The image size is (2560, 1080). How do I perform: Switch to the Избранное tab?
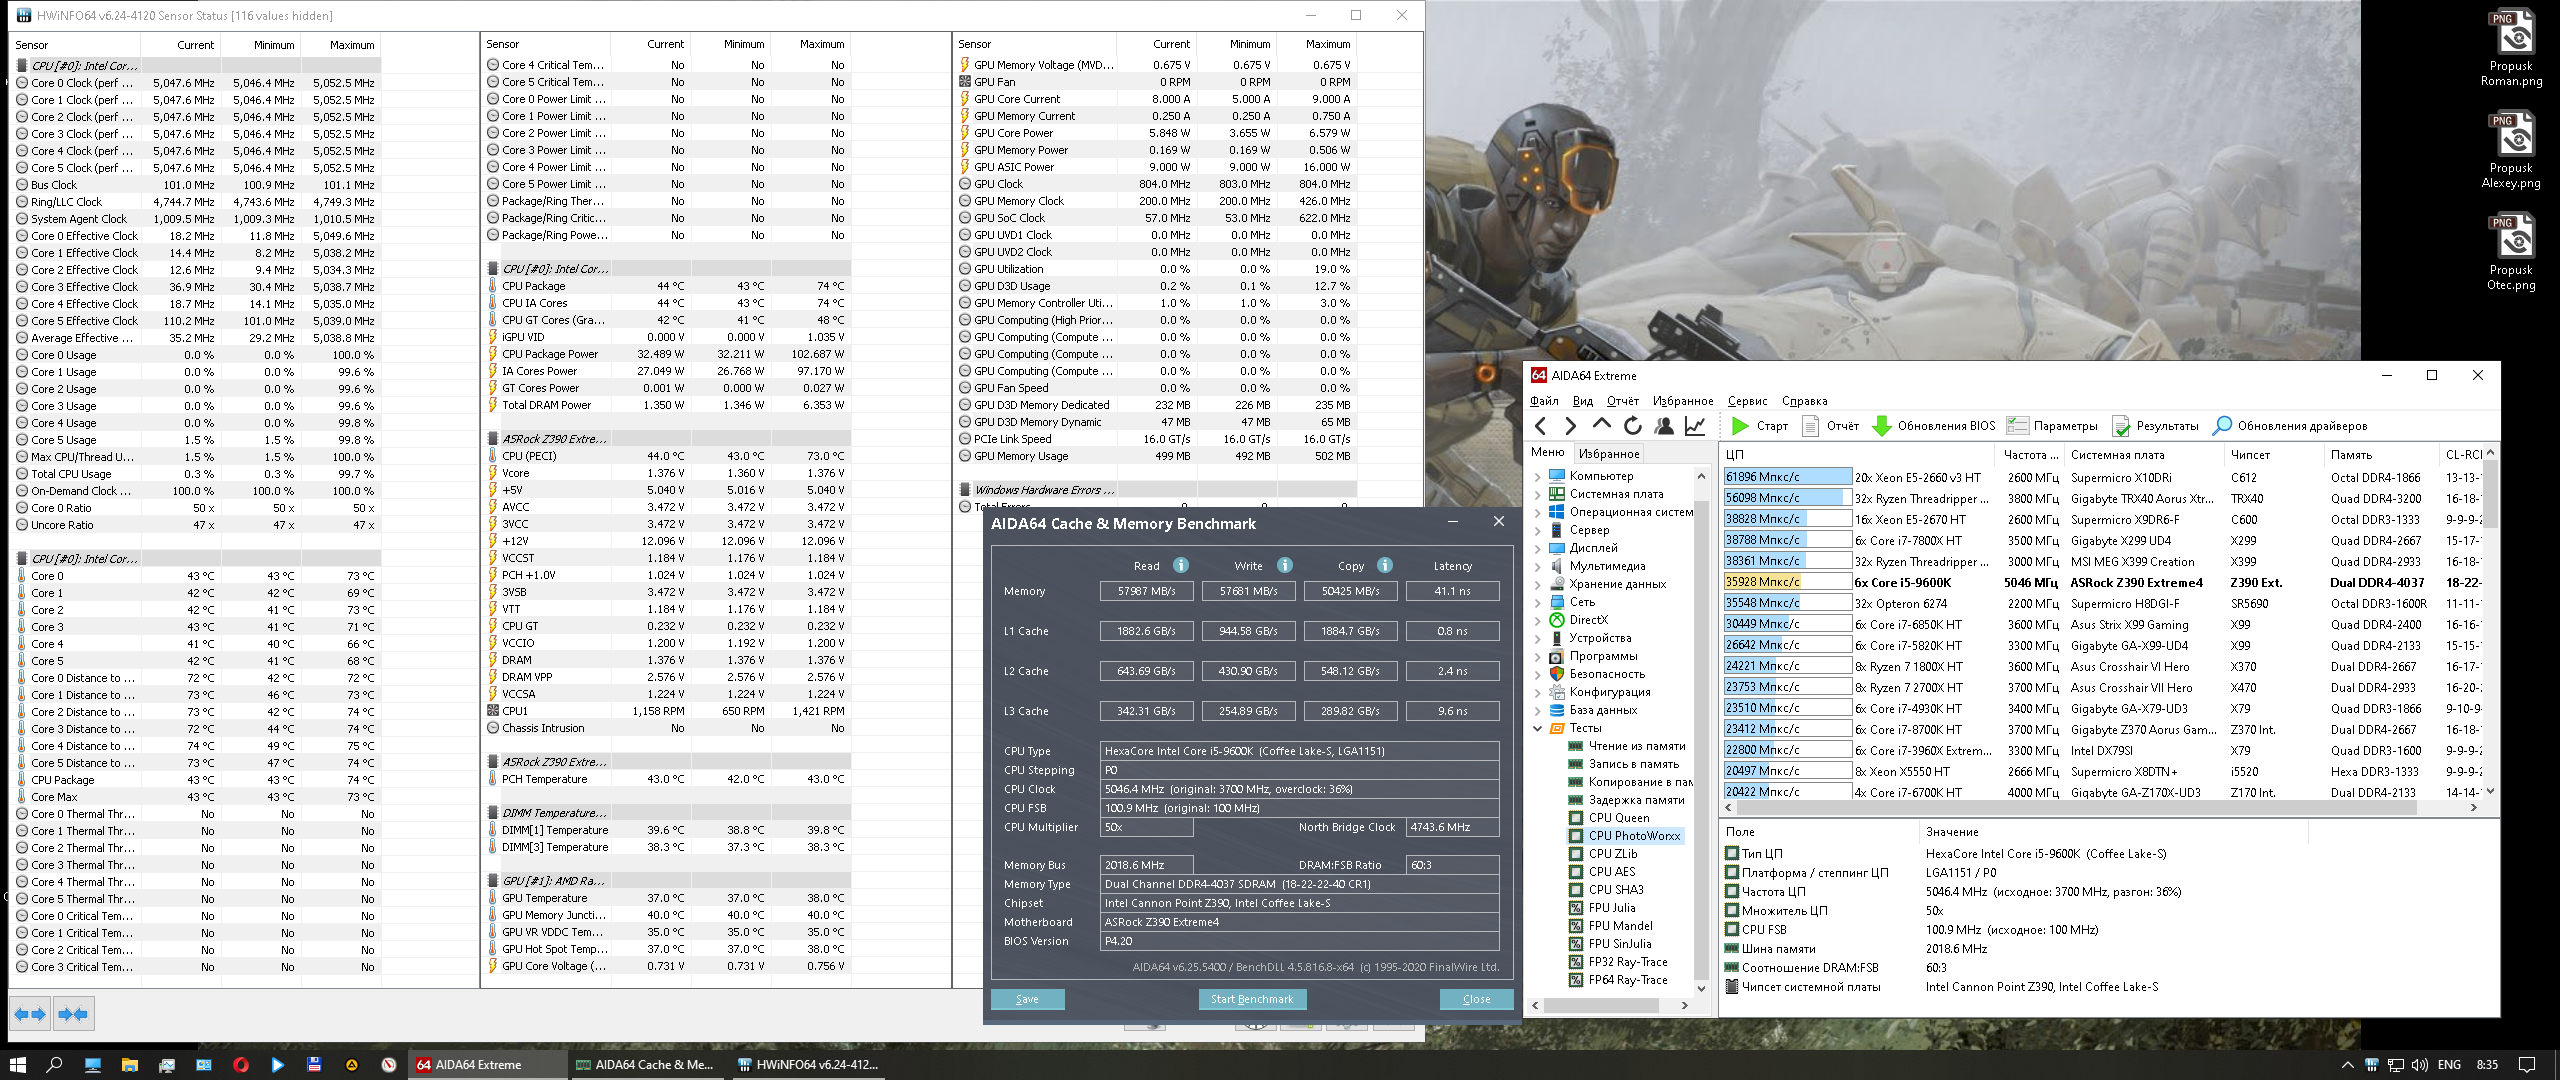click(x=1609, y=453)
